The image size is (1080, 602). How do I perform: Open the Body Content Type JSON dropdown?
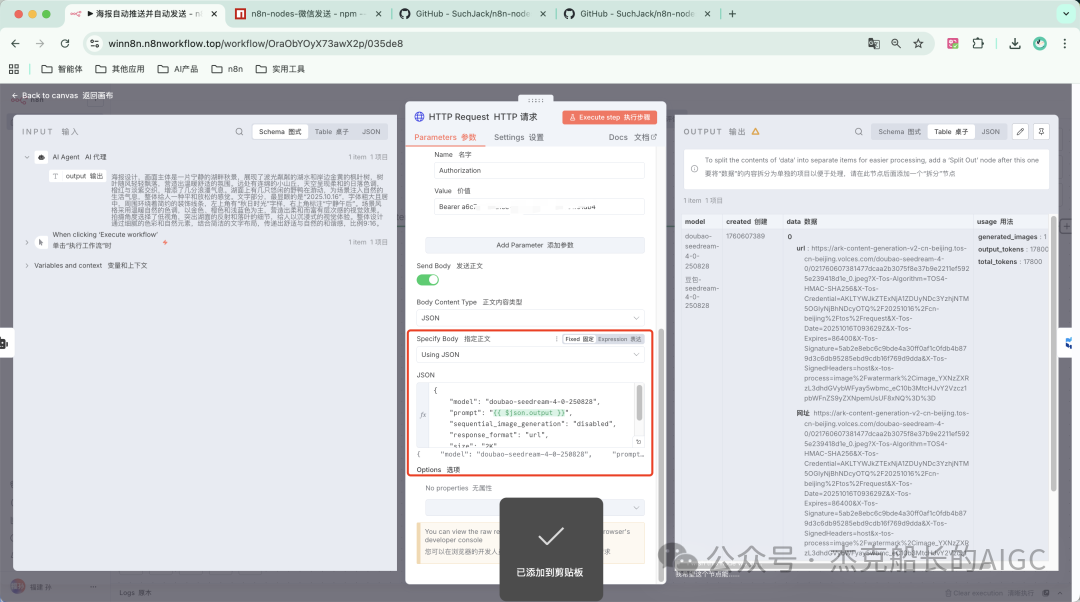point(530,318)
